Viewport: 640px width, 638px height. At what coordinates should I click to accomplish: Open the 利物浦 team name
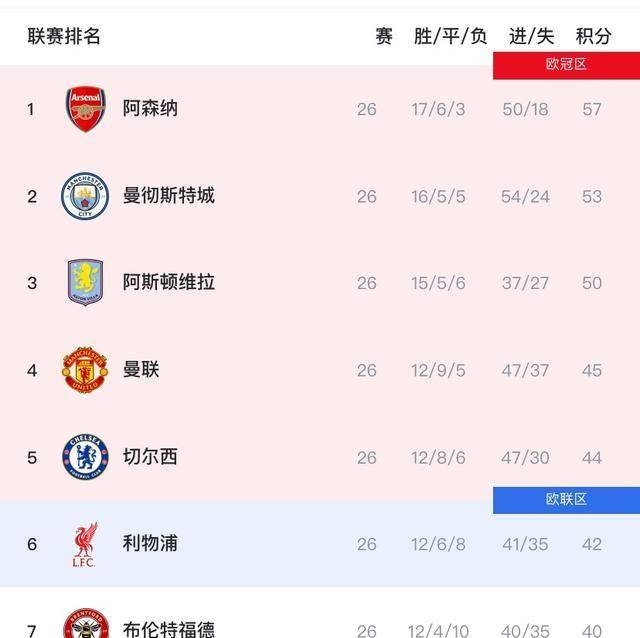[x=150, y=543]
